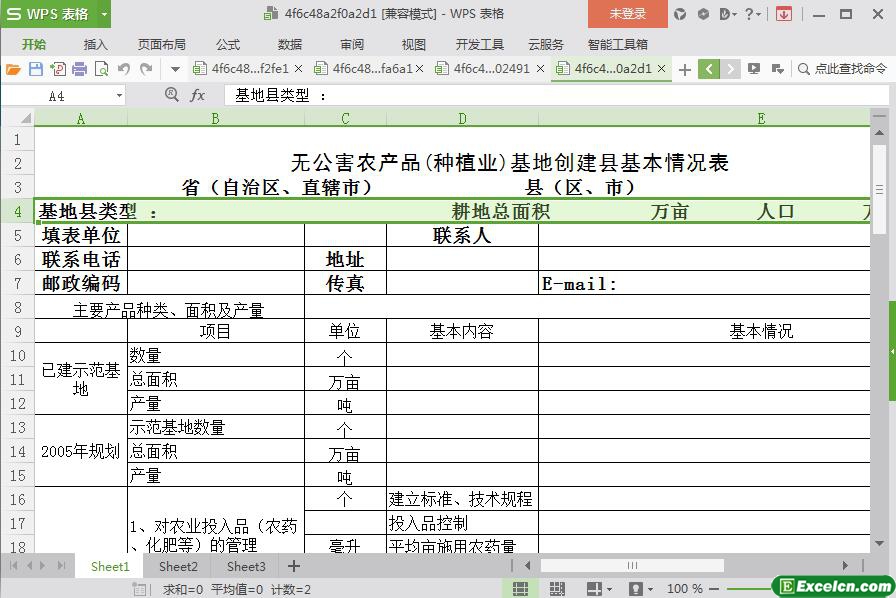Switch to normal view in the status bar
The width and height of the screenshot is (896, 598).
(520, 589)
